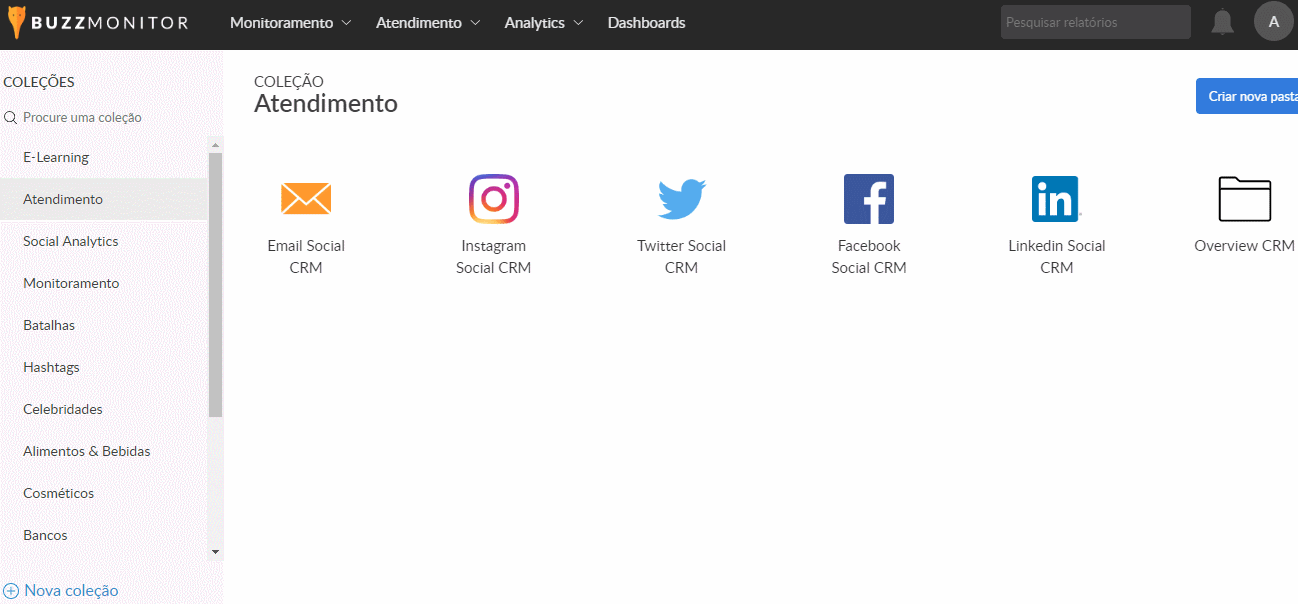Open the Dashboards menu item
Viewport: 1298px width, 604px height.
tap(646, 23)
